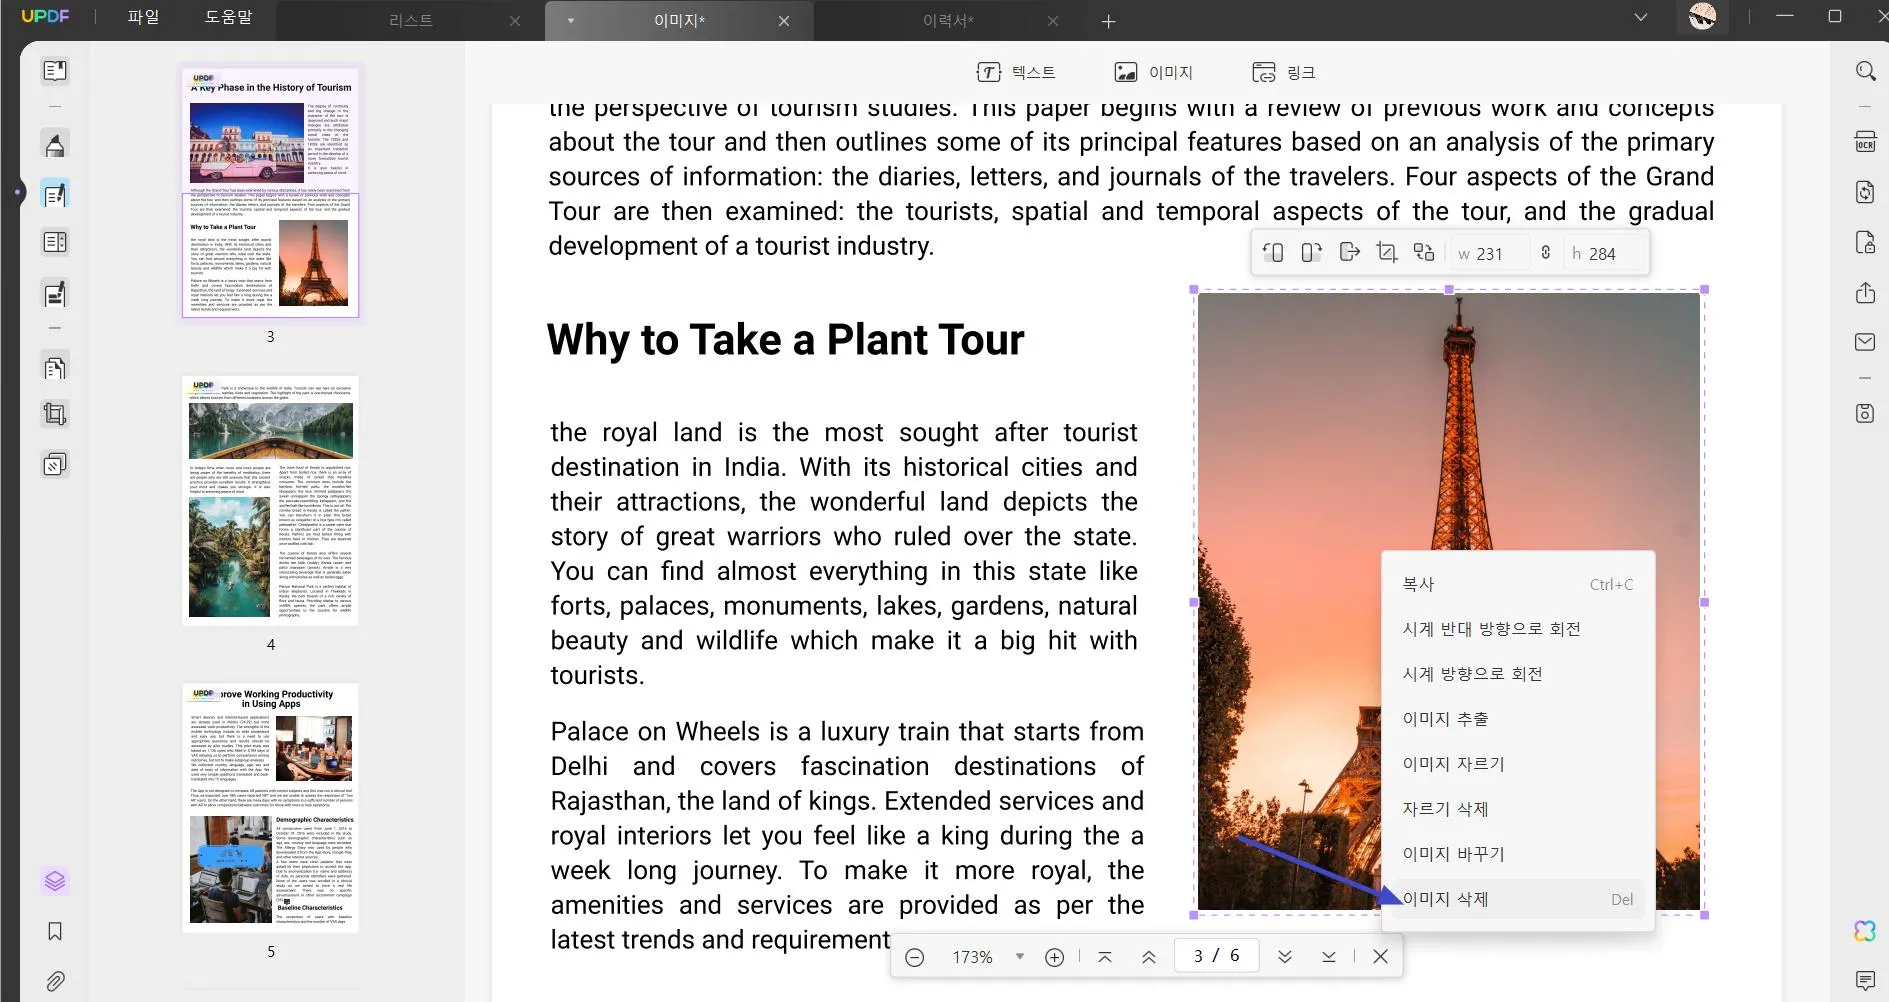Select the page 3 thumbnail

coord(270,192)
